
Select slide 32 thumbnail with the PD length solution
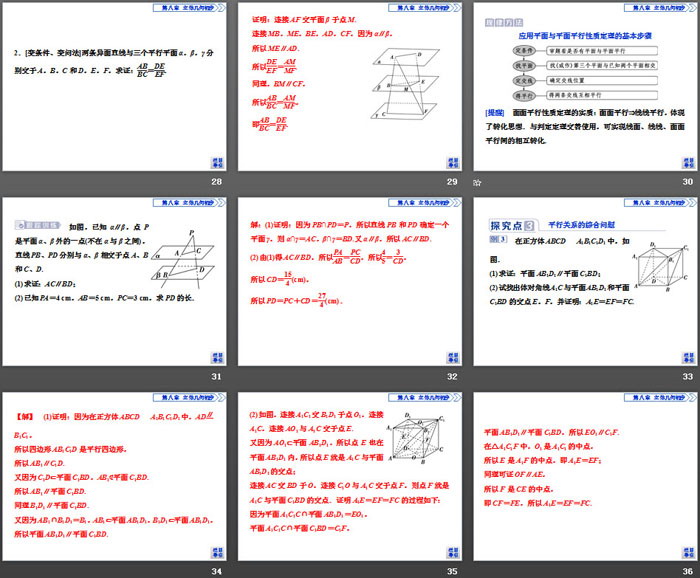pos(350,282)
